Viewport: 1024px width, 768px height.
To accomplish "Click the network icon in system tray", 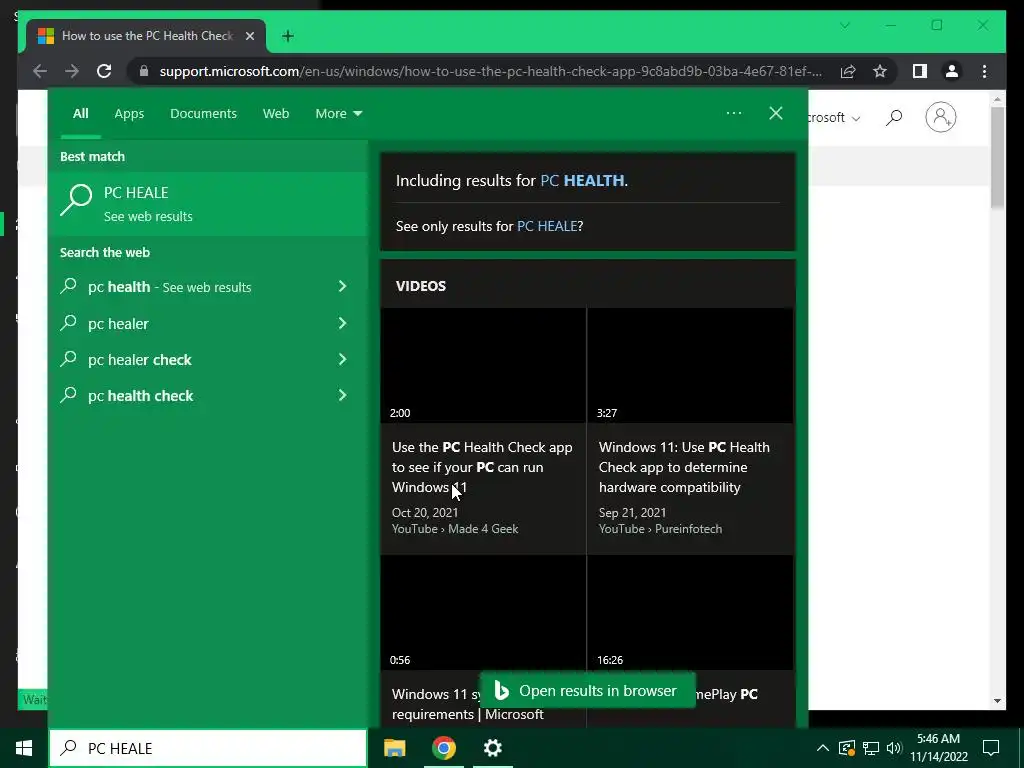I will point(871,748).
